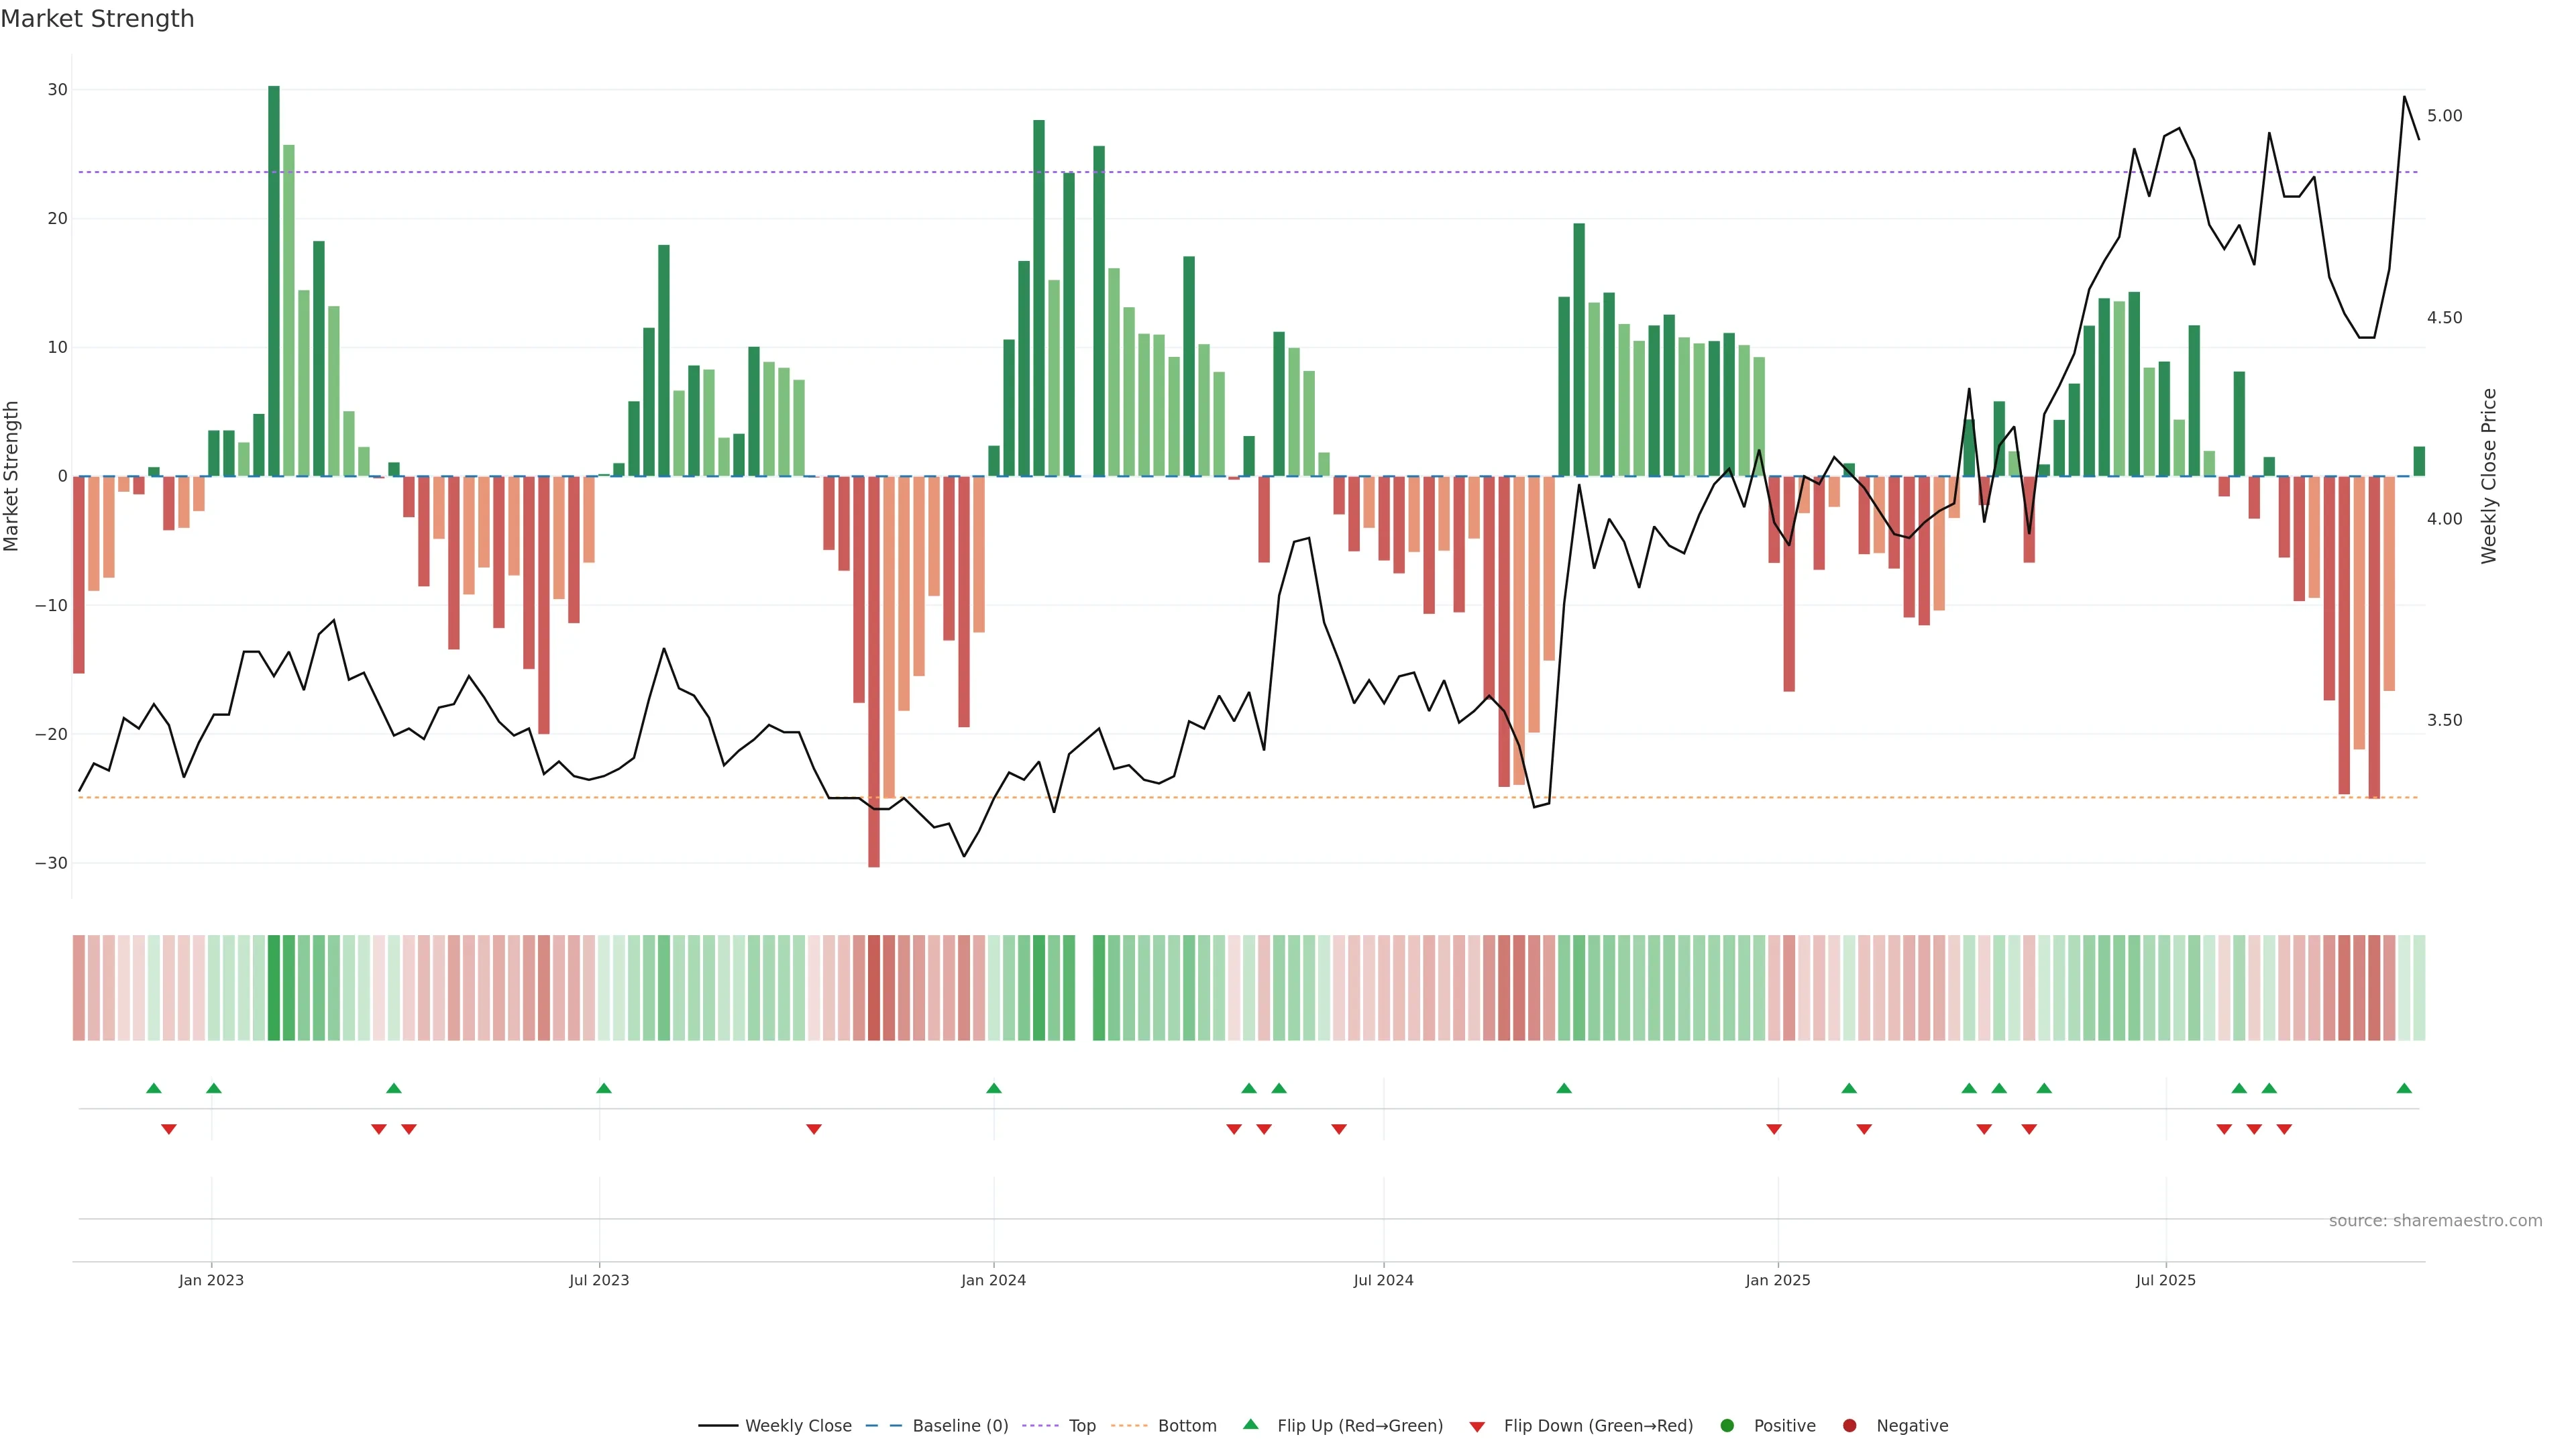Click the Negative red circle legend icon
2576x1449 pixels.
pos(1849,1425)
